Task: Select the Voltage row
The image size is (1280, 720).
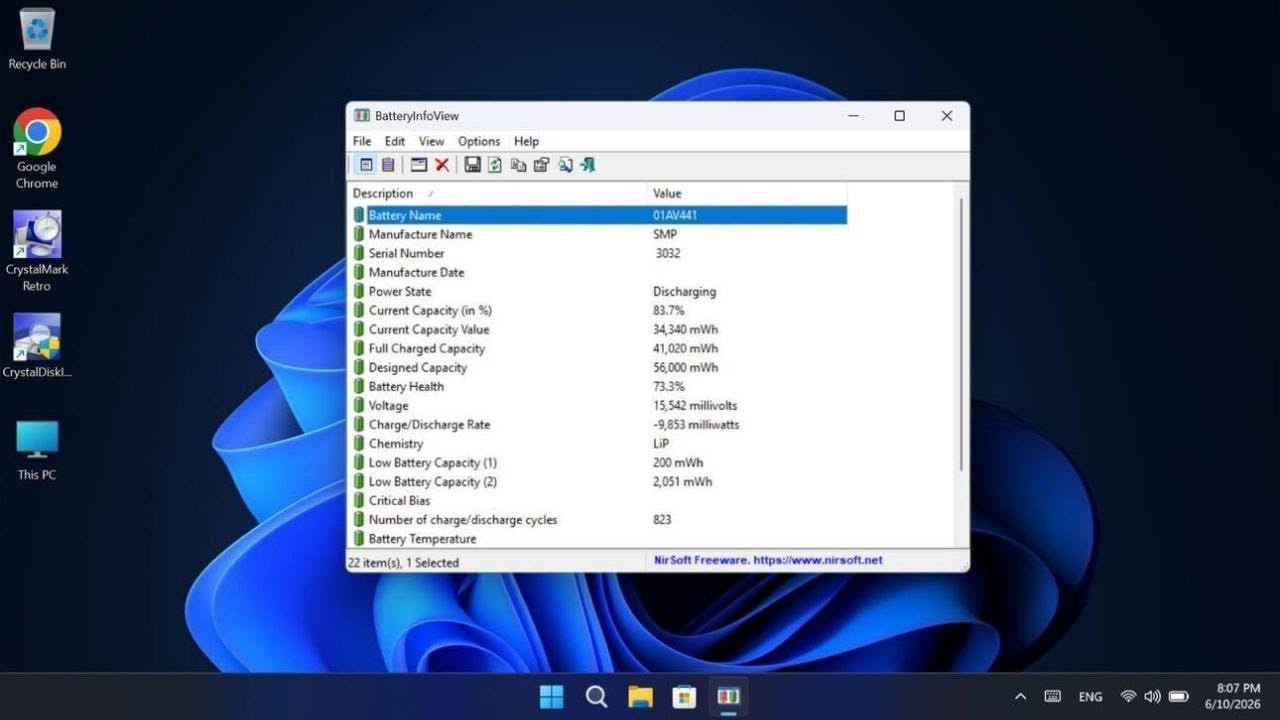Action: point(600,405)
